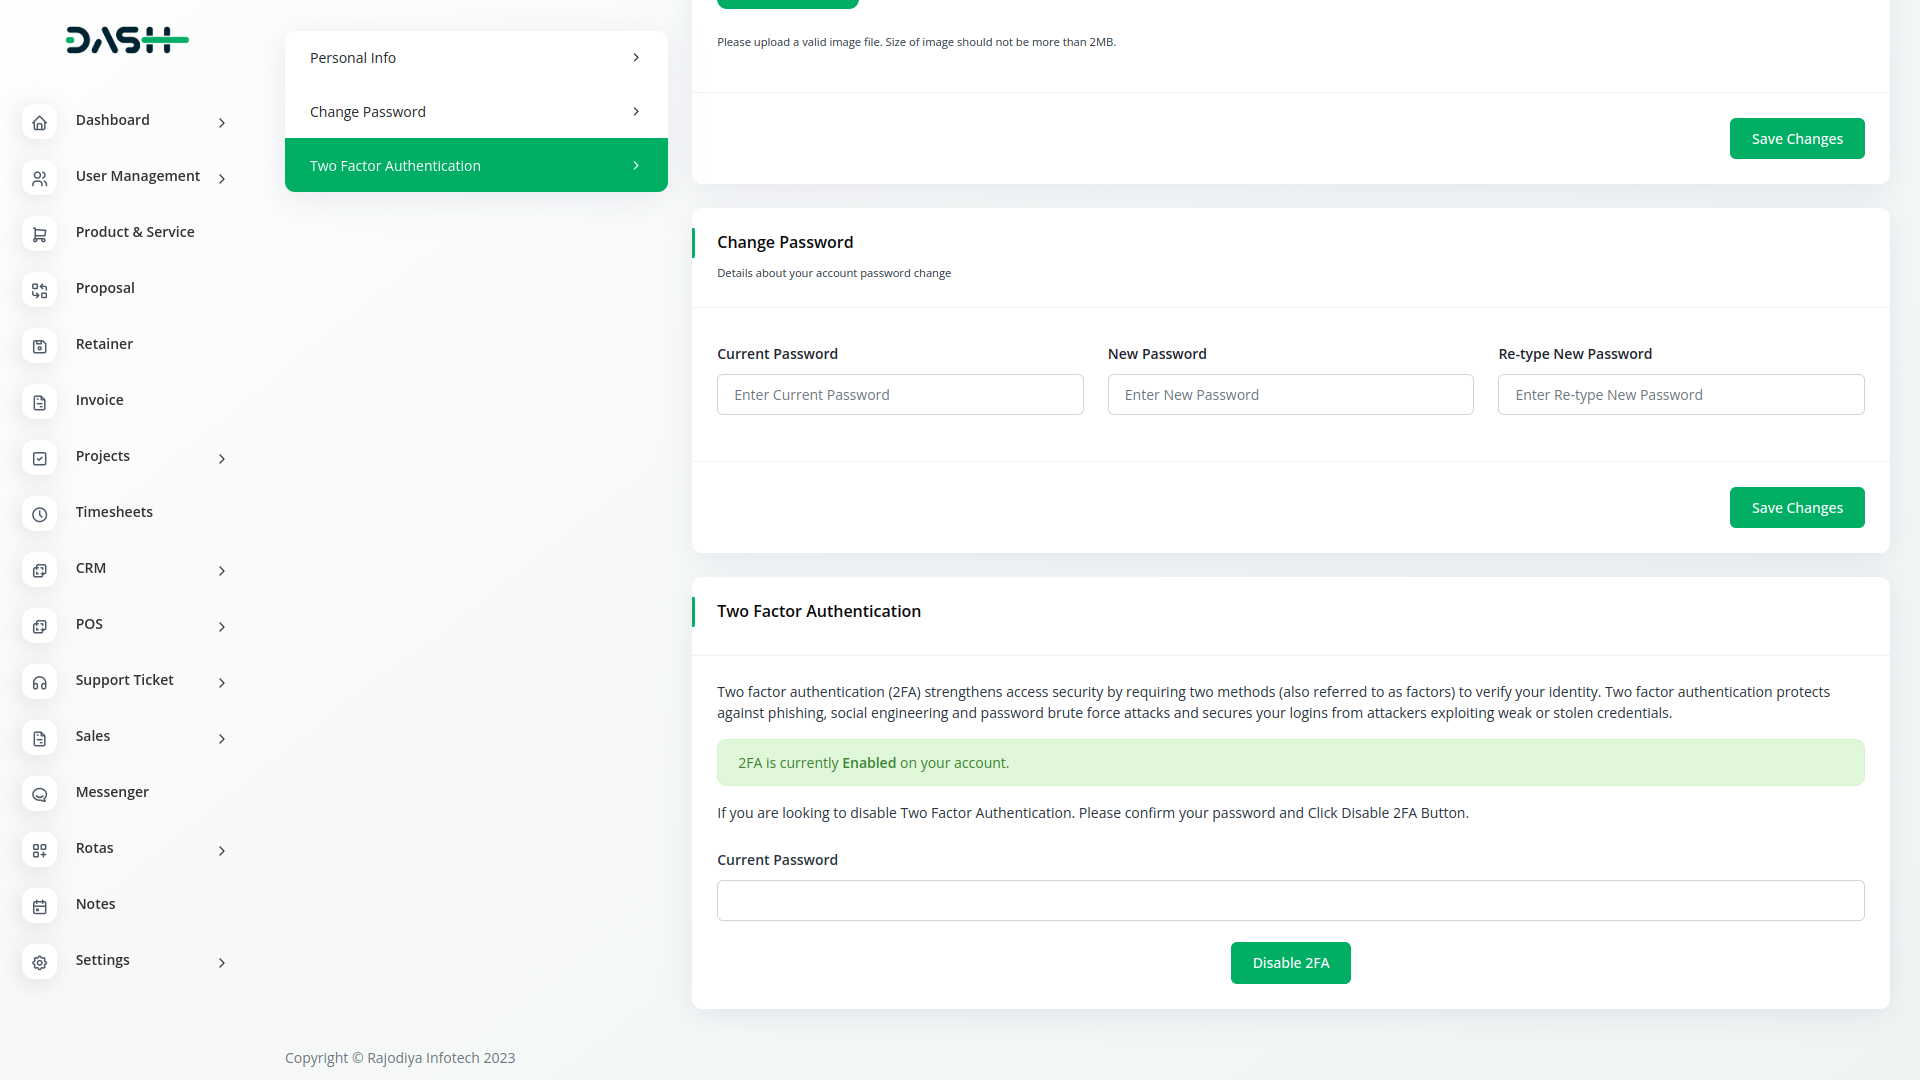Viewport: 1920px width, 1080px height.
Task: Click the Notes calendar icon
Action: click(39, 906)
